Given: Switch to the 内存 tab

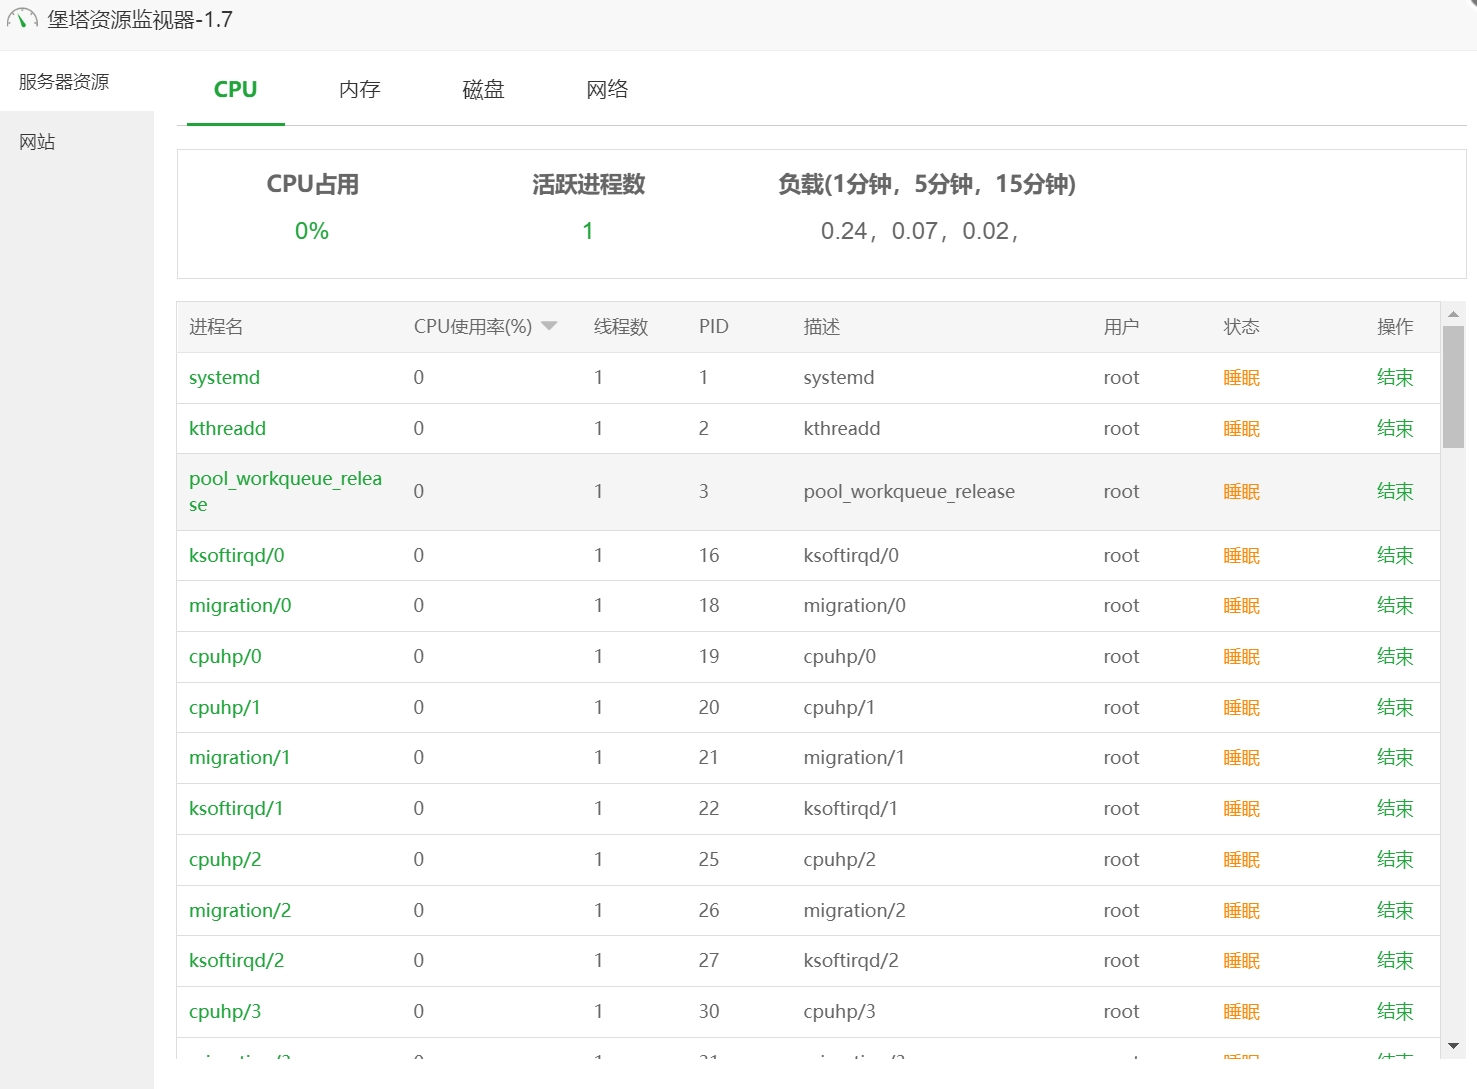Looking at the screenshot, I should click(x=359, y=89).
